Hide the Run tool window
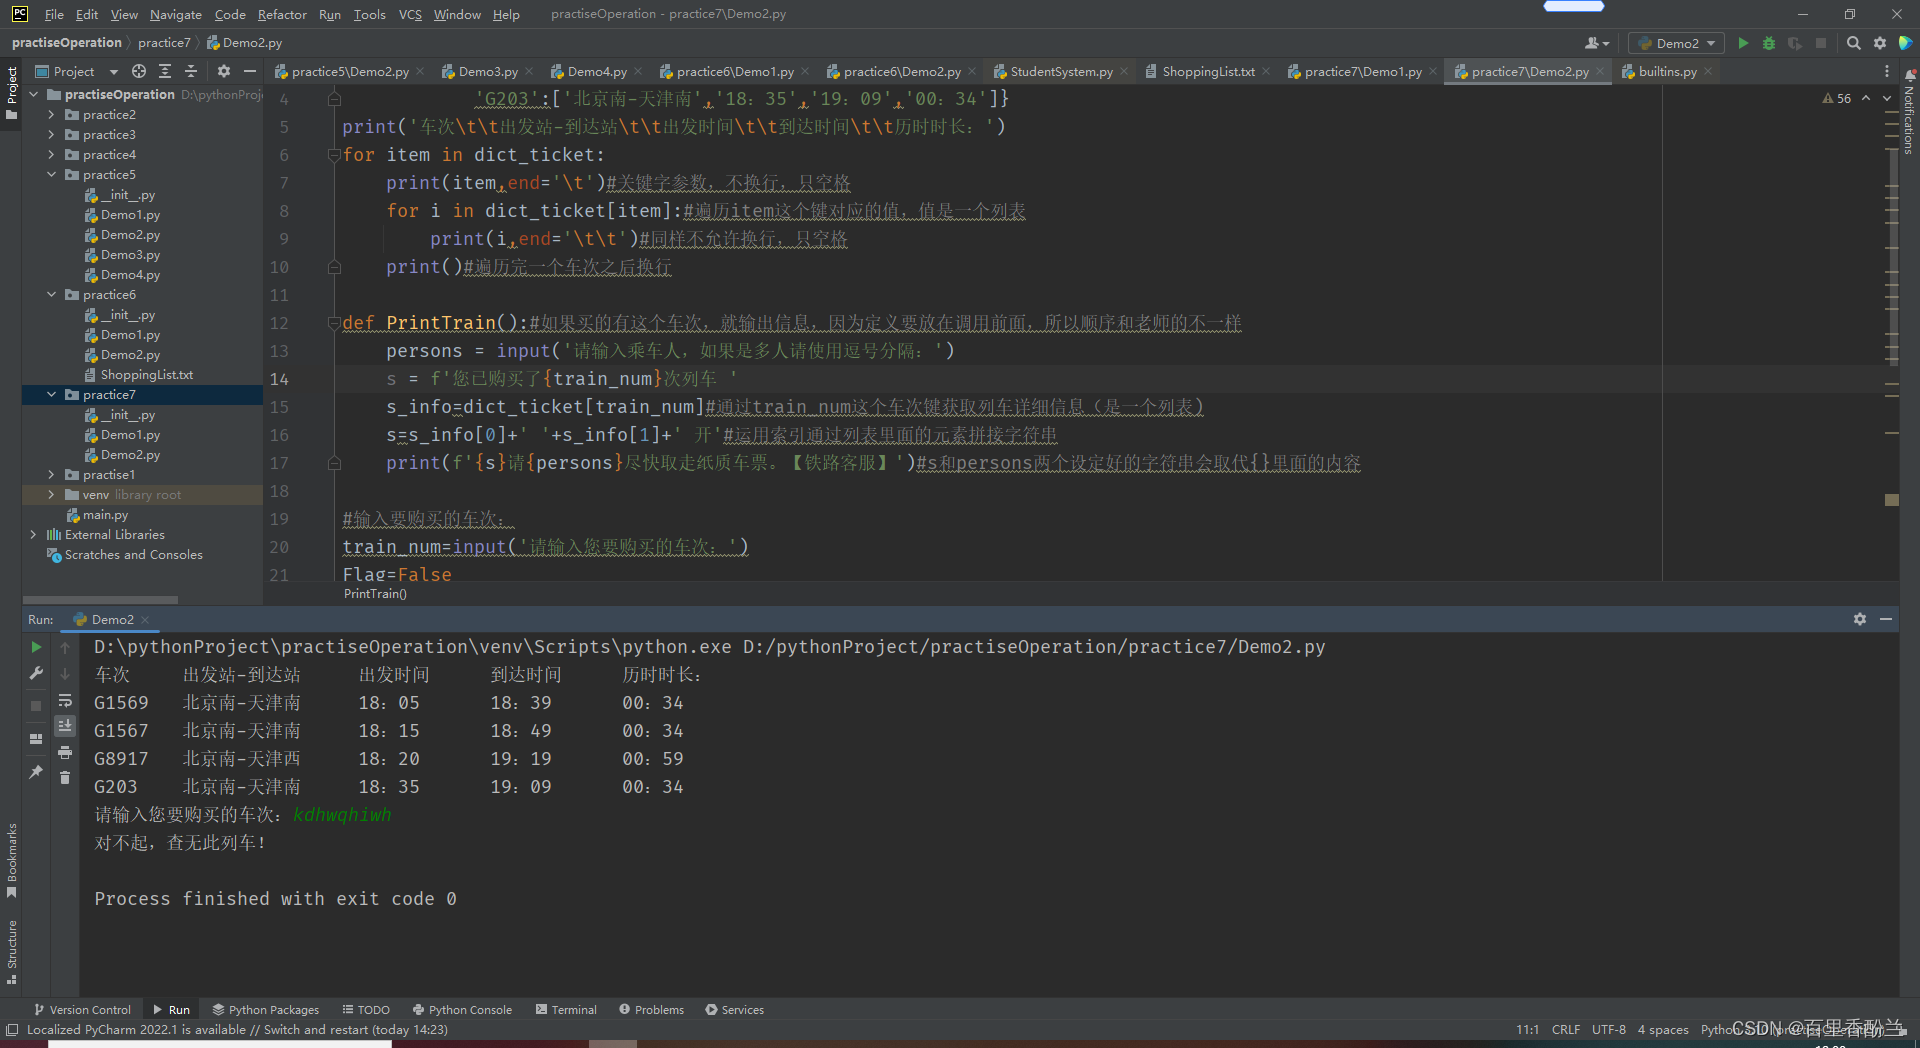This screenshot has height=1048, width=1920. pos(1886,619)
